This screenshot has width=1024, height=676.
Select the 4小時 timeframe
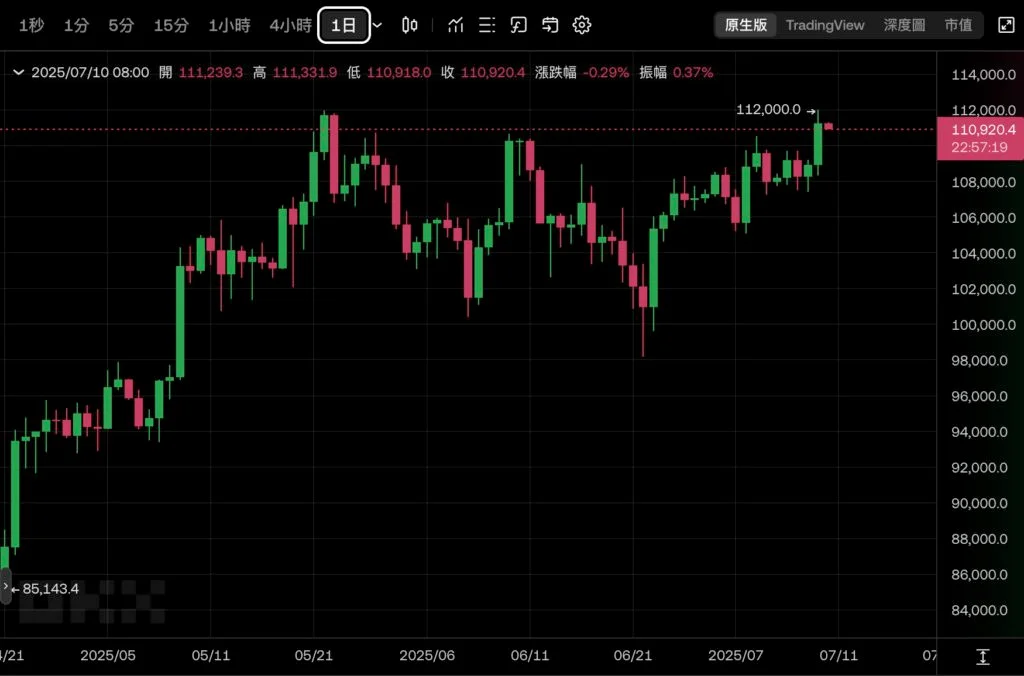coord(290,25)
